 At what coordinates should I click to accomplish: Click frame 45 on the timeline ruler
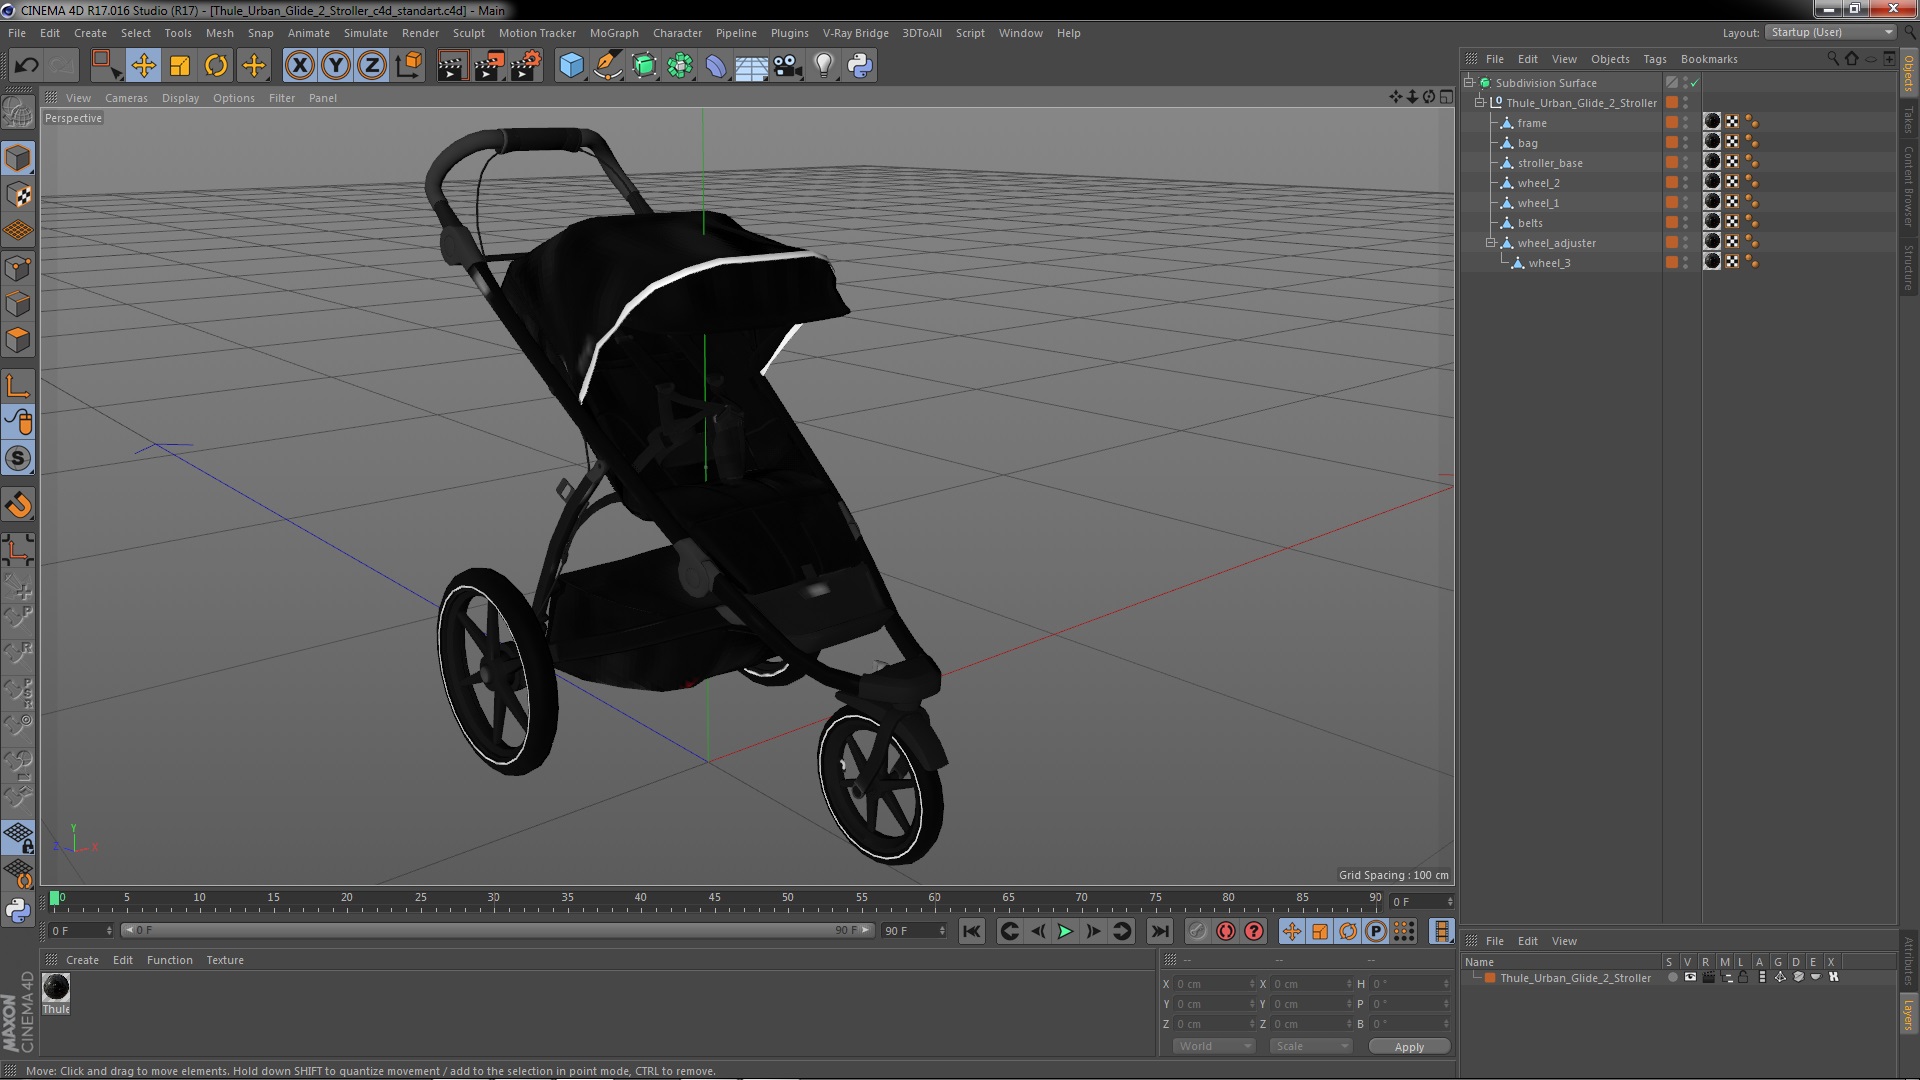(x=714, y=900)
